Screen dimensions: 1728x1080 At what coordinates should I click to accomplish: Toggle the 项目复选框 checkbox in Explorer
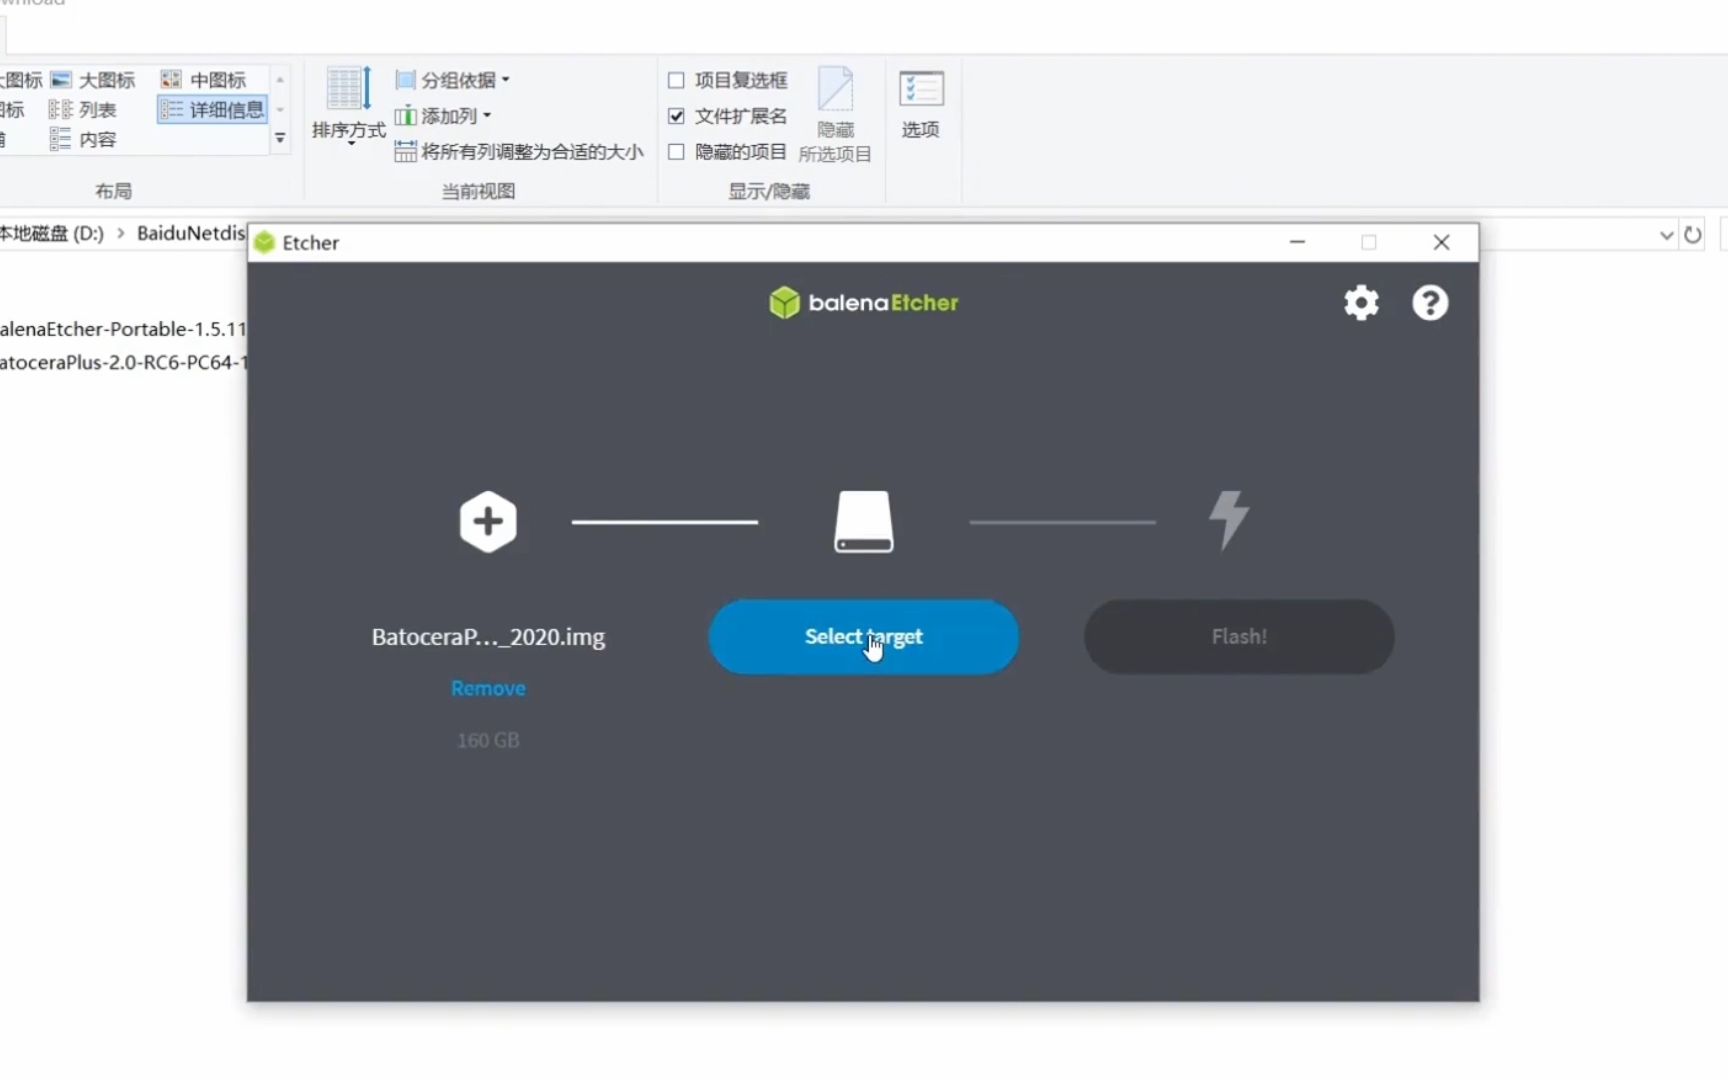(x=676, y=80)
